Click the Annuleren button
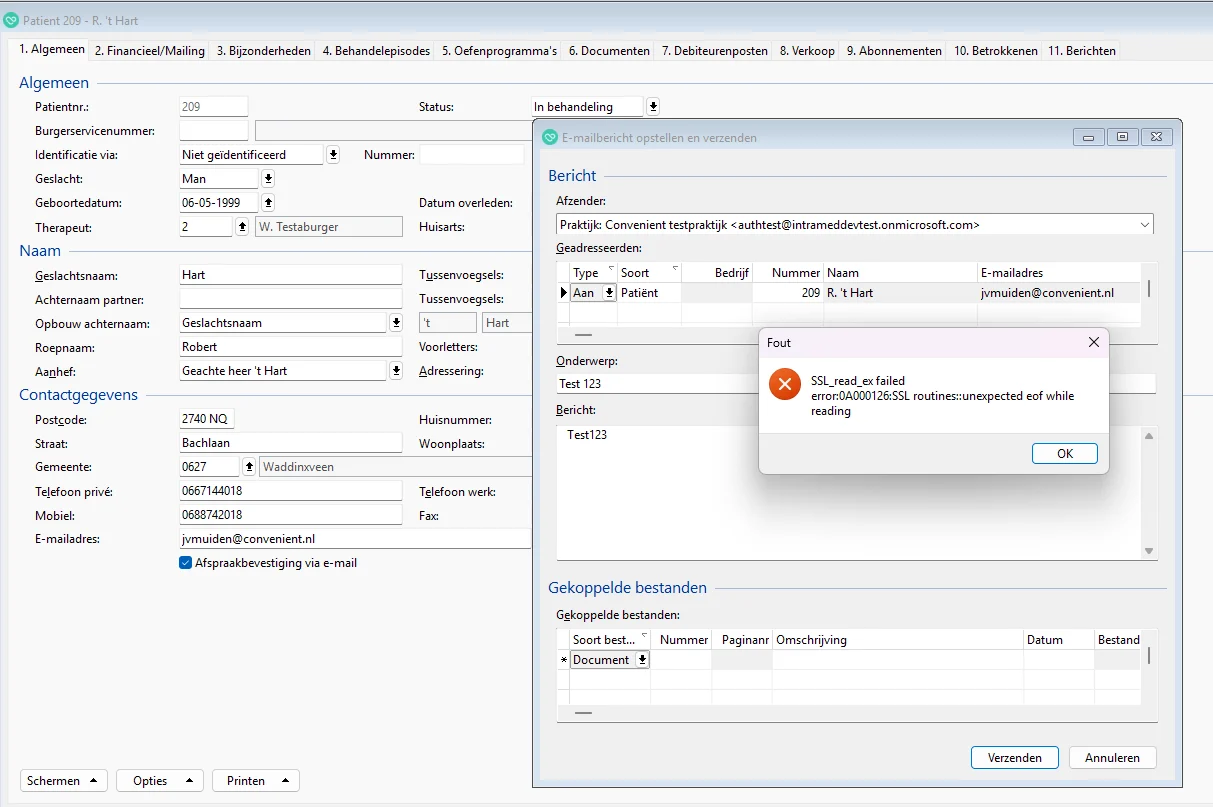The width and height of the screenshot is (1213, 807). point(1113,758)
